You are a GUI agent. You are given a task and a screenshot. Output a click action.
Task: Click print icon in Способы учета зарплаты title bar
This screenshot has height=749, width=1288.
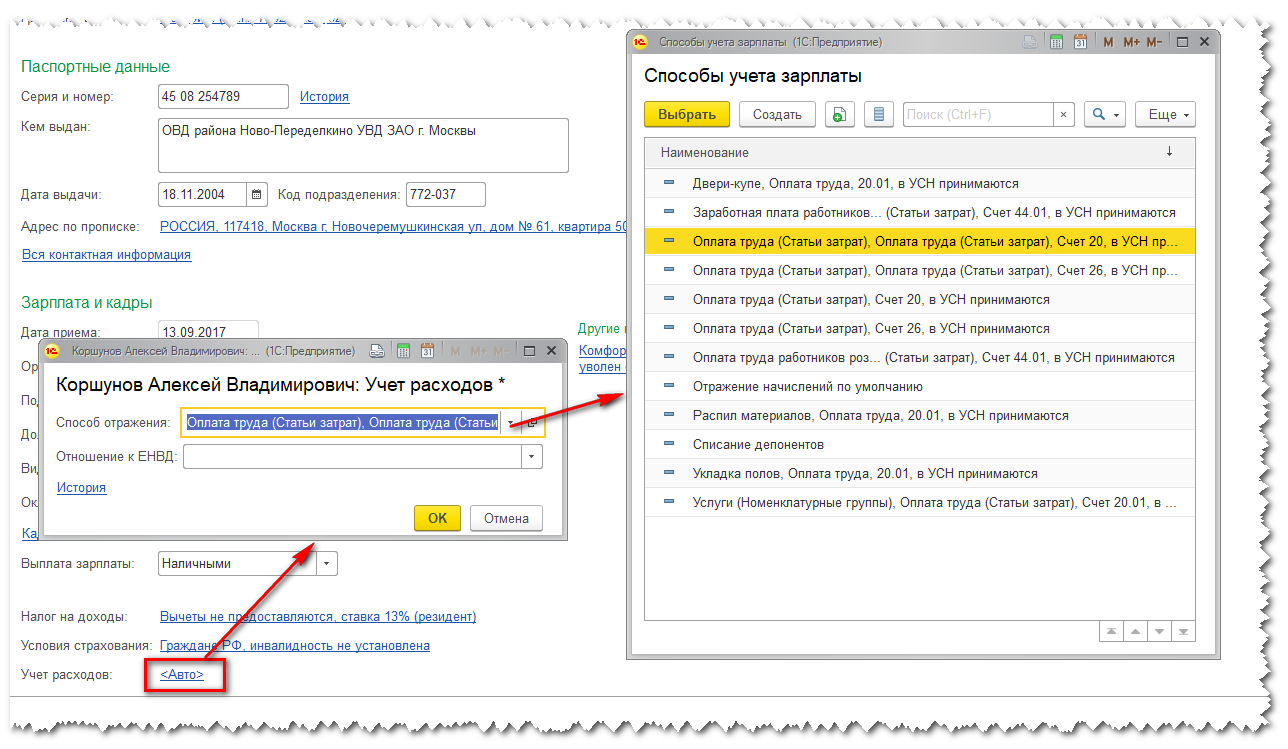[1031, 42]
